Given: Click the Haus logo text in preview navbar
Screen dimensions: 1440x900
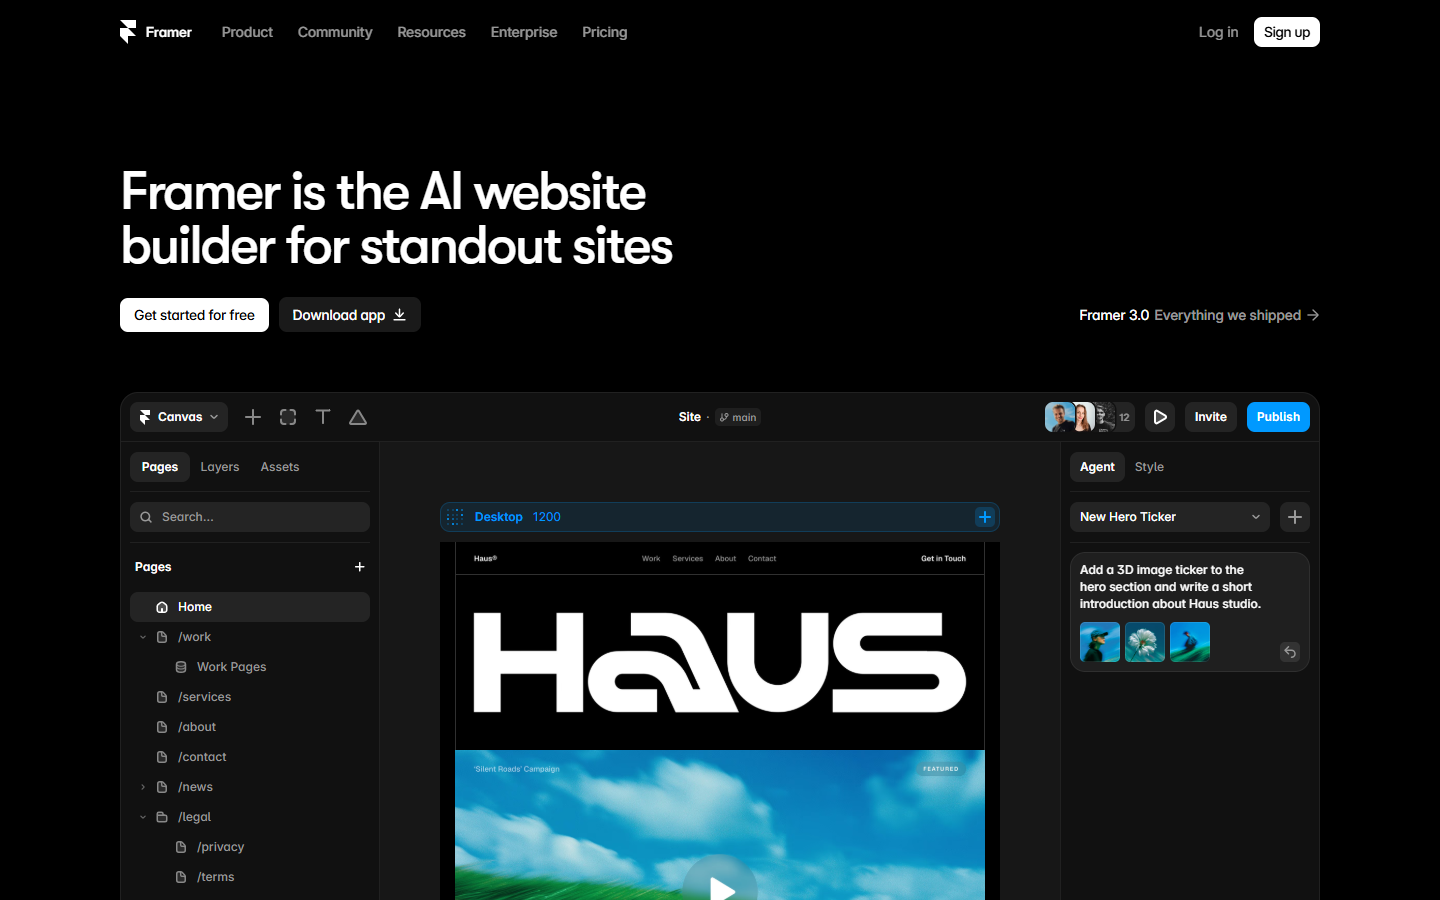Looking at the screenshot, I should 485,559.
